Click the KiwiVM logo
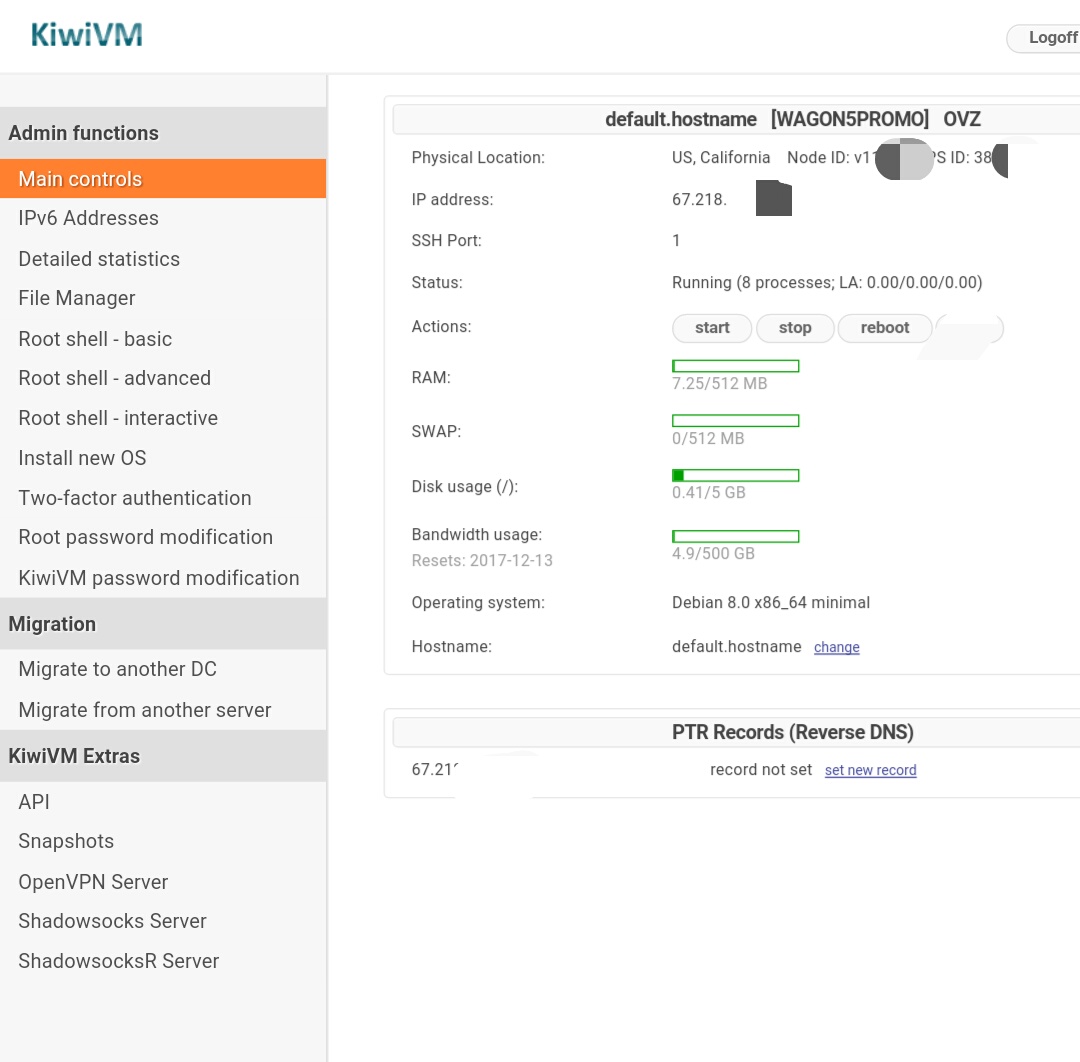The height and width of the screenshot is (1062, 1080). tap(87, 35)
